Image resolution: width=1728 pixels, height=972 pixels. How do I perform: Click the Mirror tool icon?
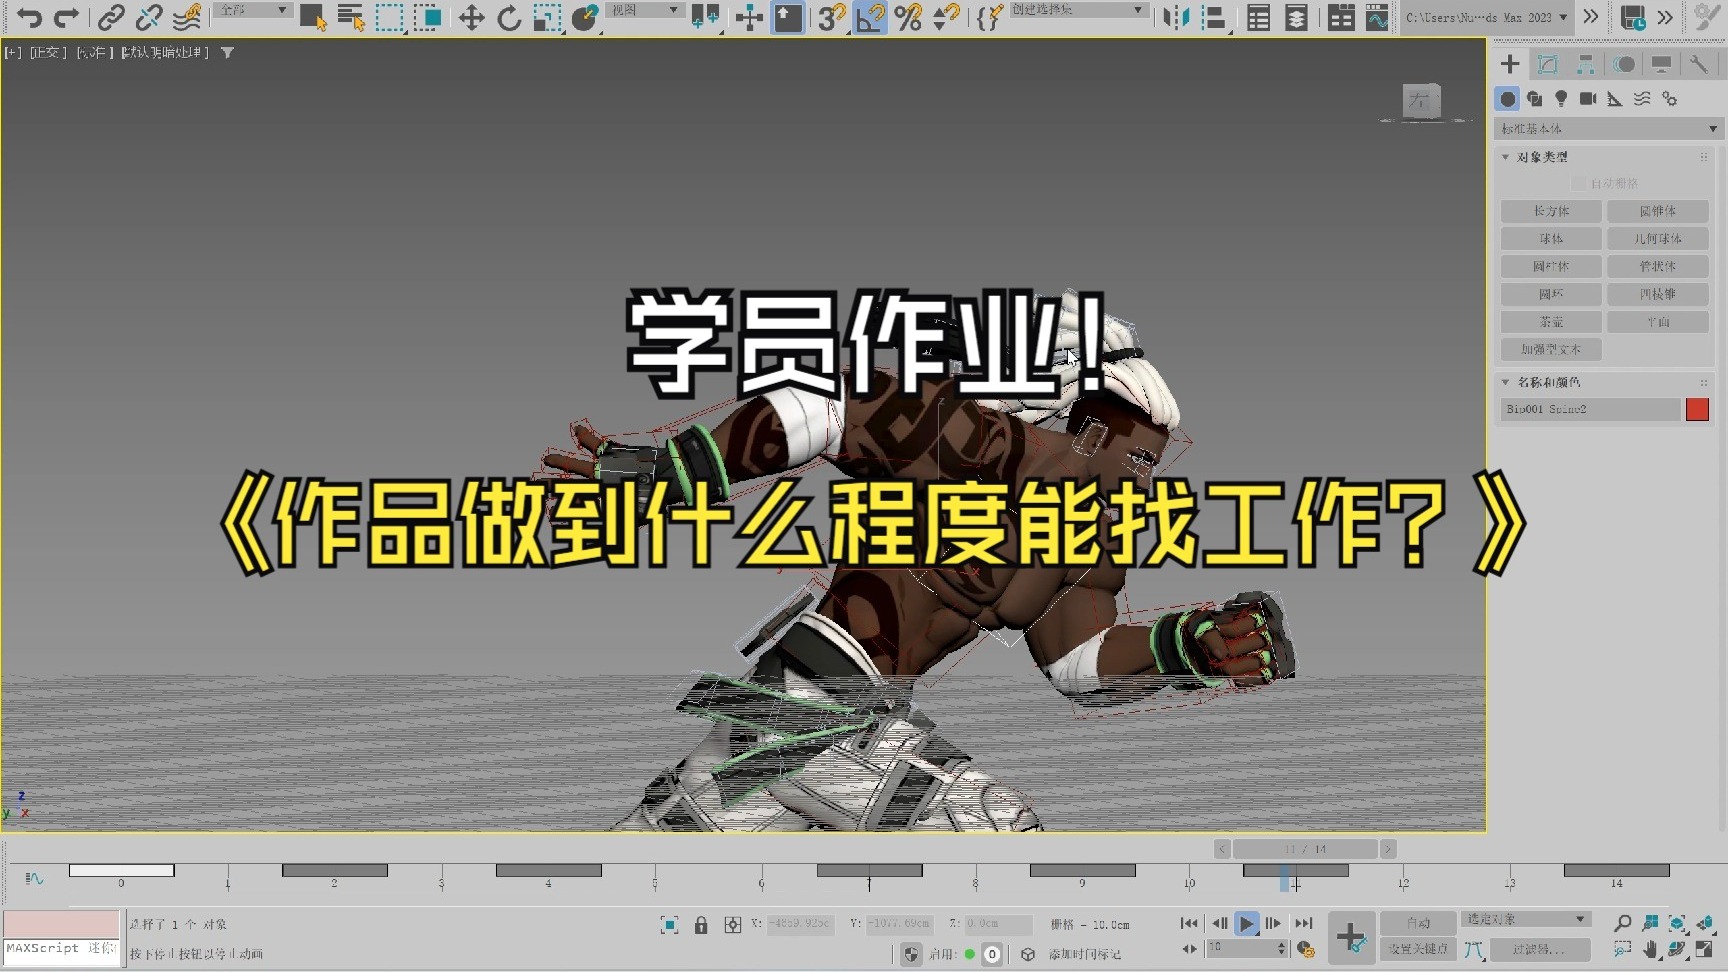(x=1177, y=17)
